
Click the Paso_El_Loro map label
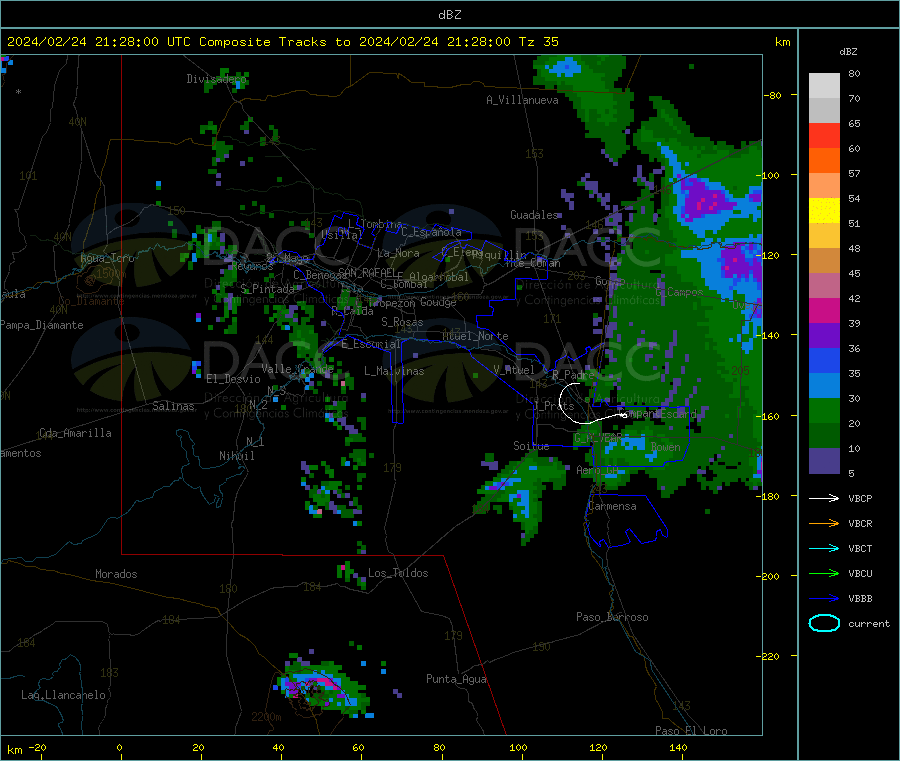(x=691, y=731)
